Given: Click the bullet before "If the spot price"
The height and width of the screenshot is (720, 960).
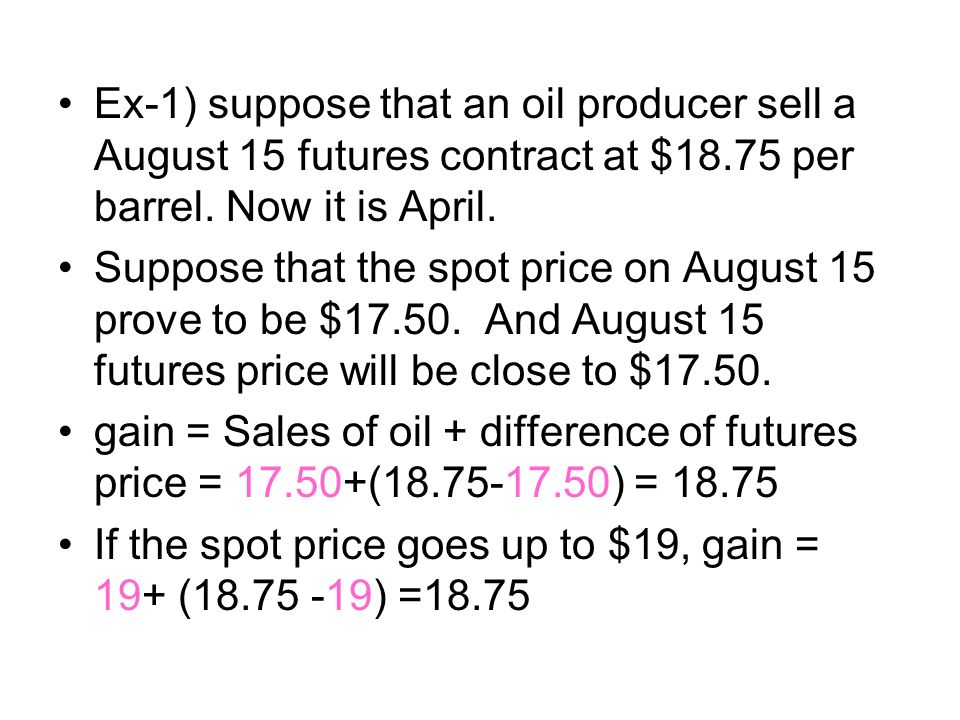Looking at the screenshot, I should point(66,544).
